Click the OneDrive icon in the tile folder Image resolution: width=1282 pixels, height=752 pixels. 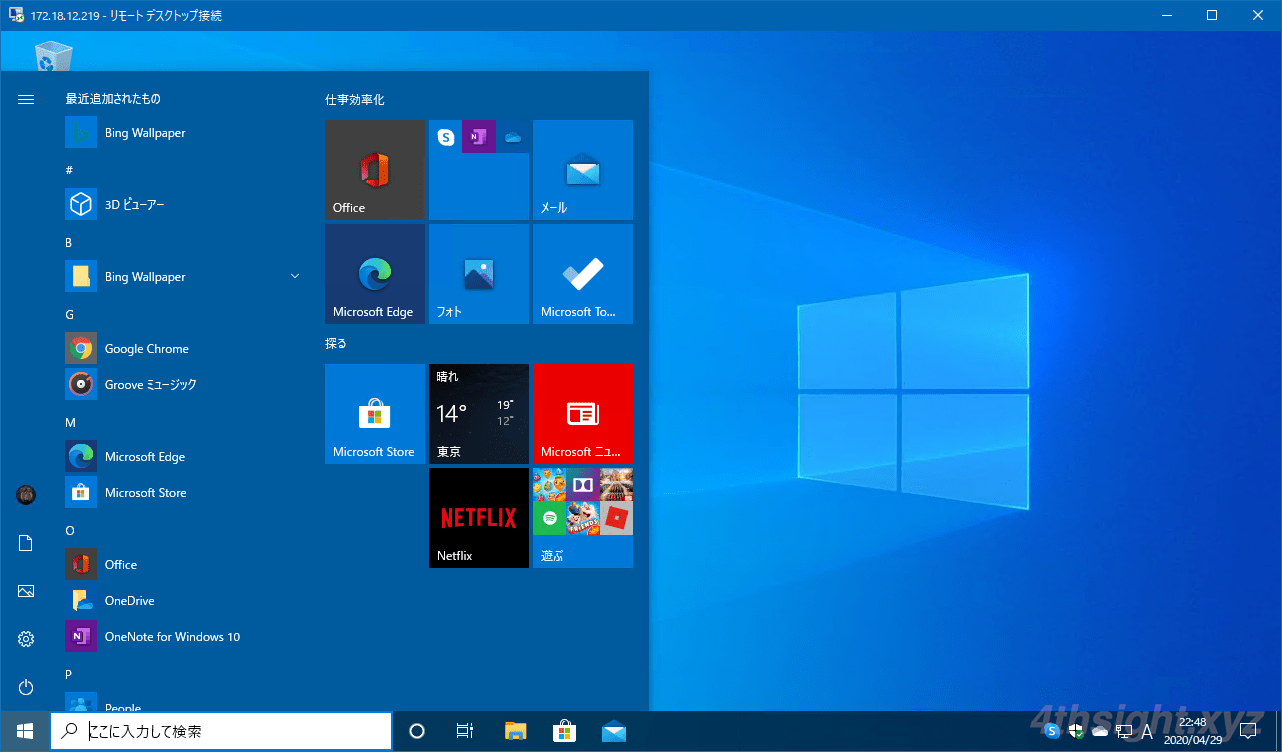click(x=513, y=137)
